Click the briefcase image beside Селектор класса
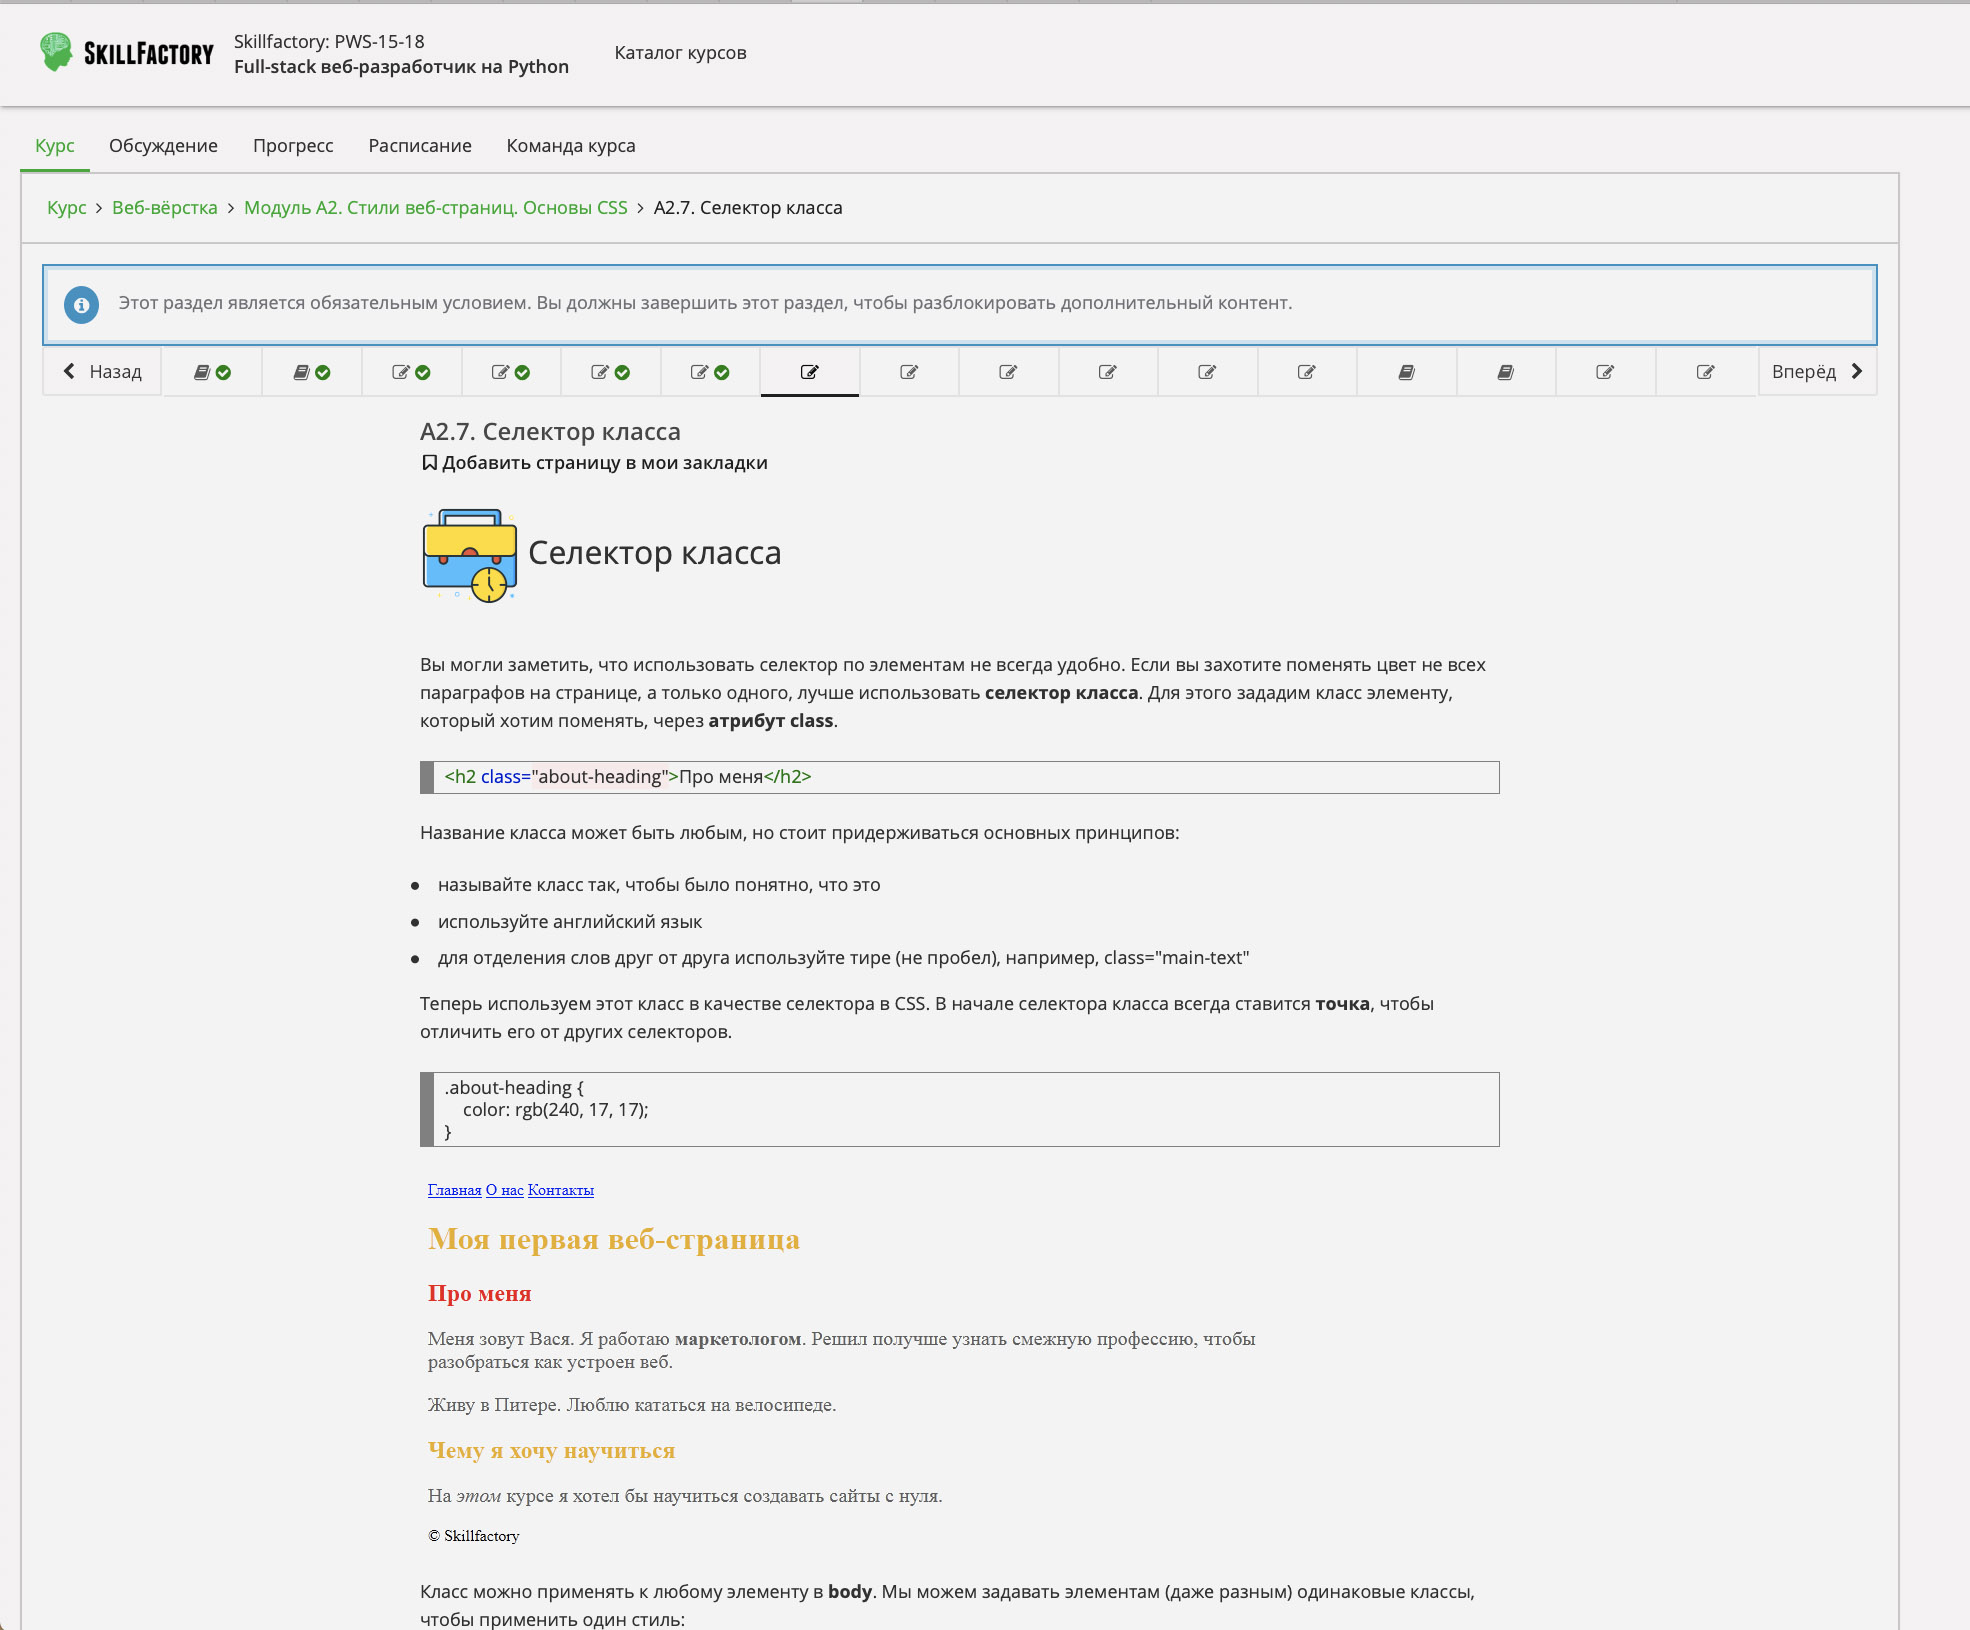This screenshot has height=1630, width=1970. (x=469, y=555)
